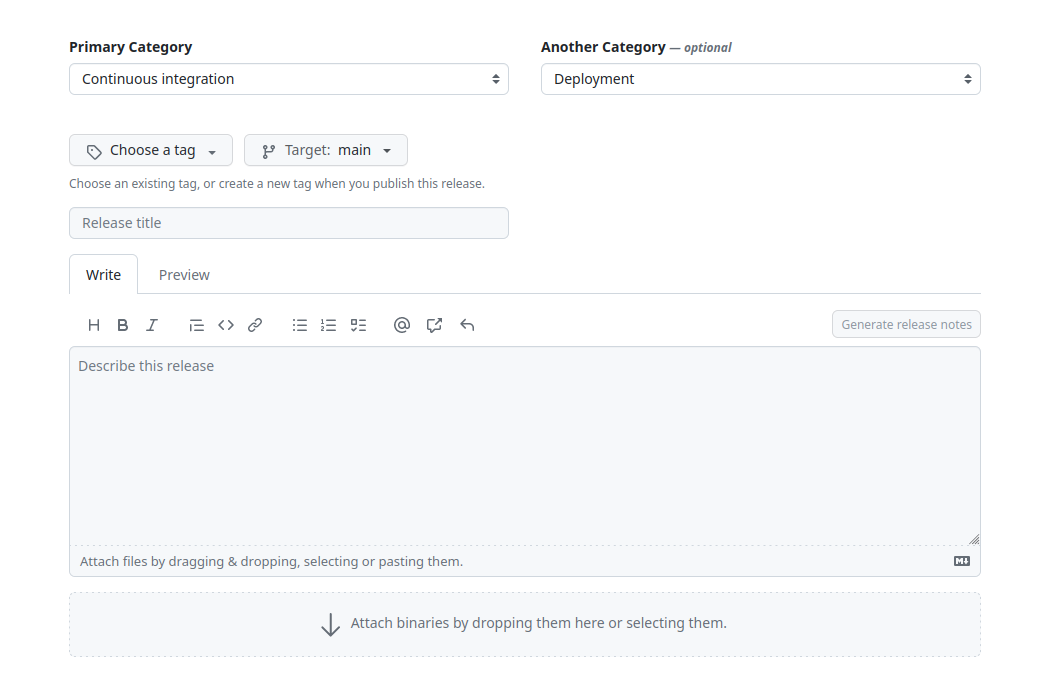Insert a task list
The image size is (1061, 683).
click(x=358, y=325)
